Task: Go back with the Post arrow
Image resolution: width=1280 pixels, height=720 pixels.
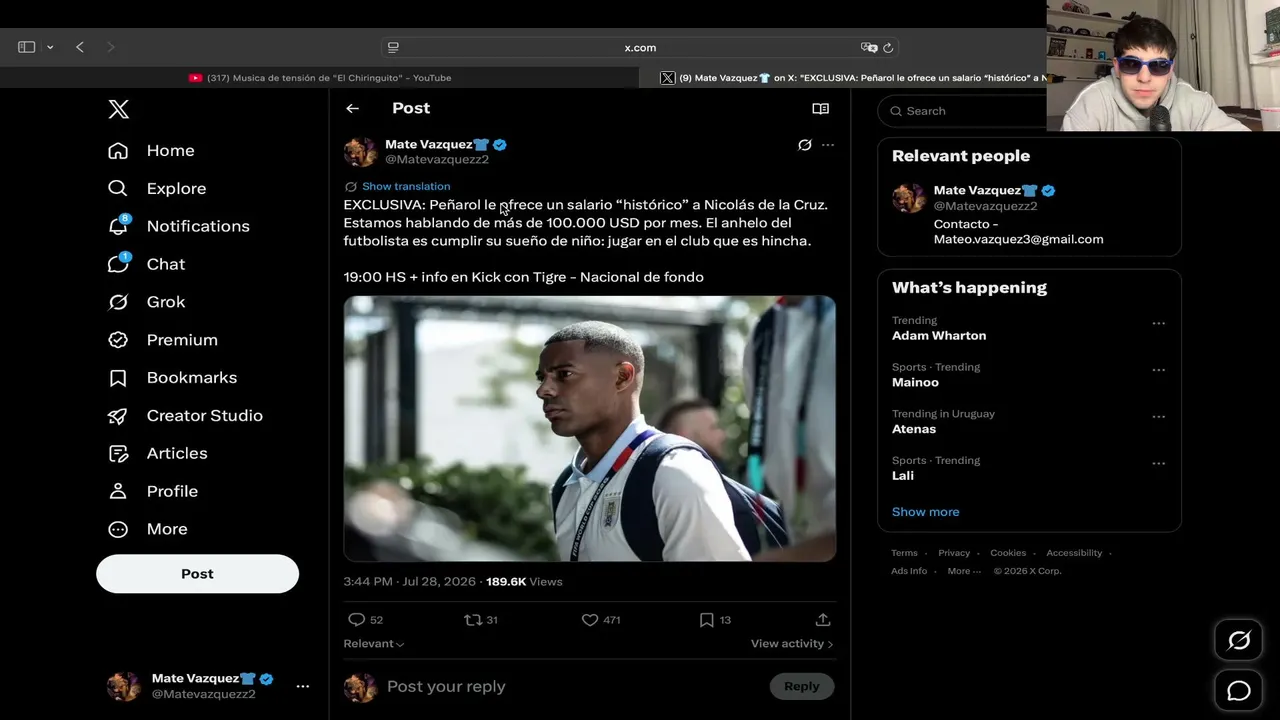Action: (x=352, y=108)
